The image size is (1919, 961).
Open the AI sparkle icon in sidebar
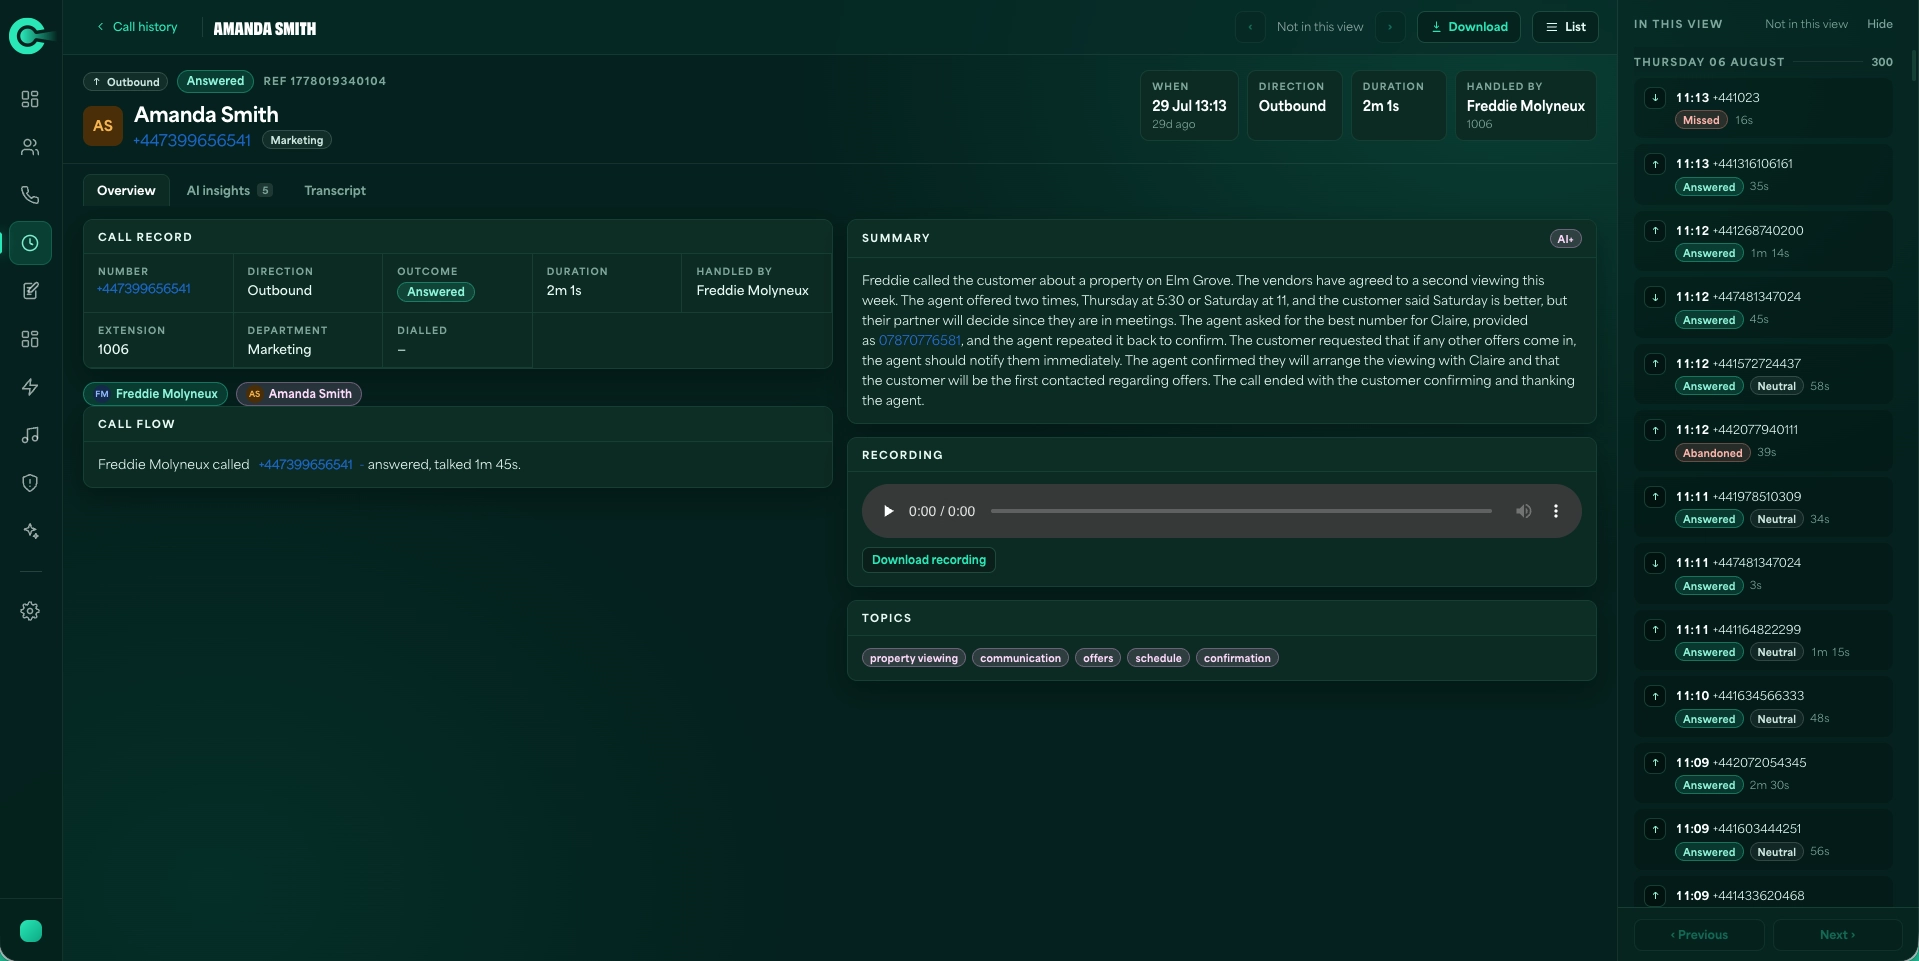[30, 531]
